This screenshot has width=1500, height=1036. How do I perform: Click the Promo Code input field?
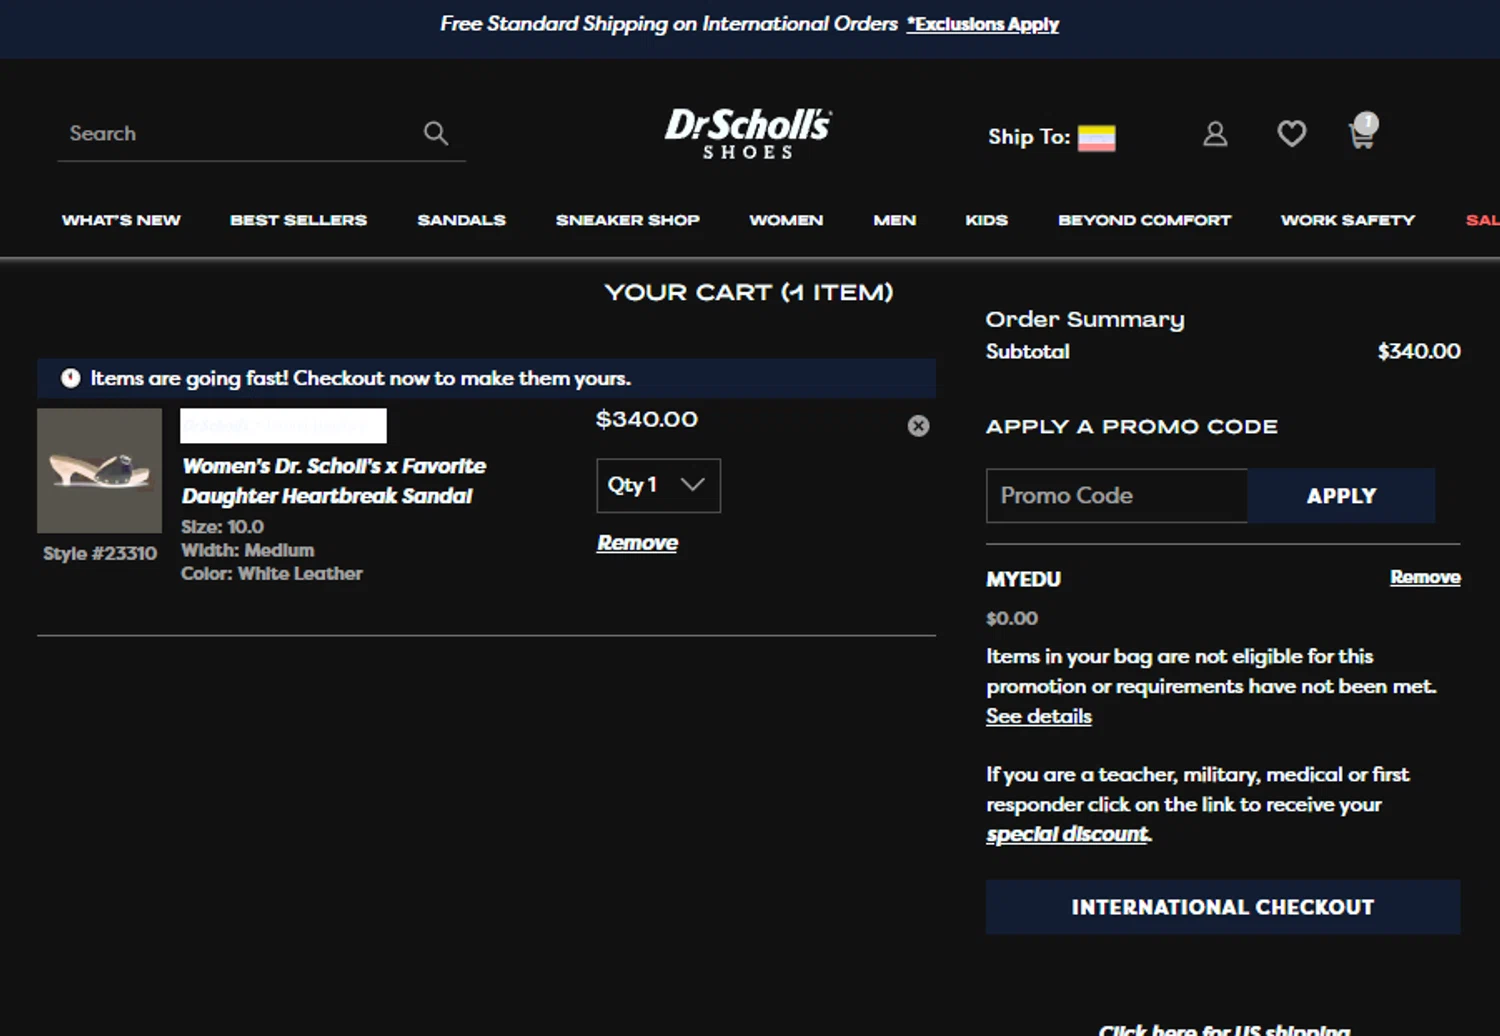1116,495
